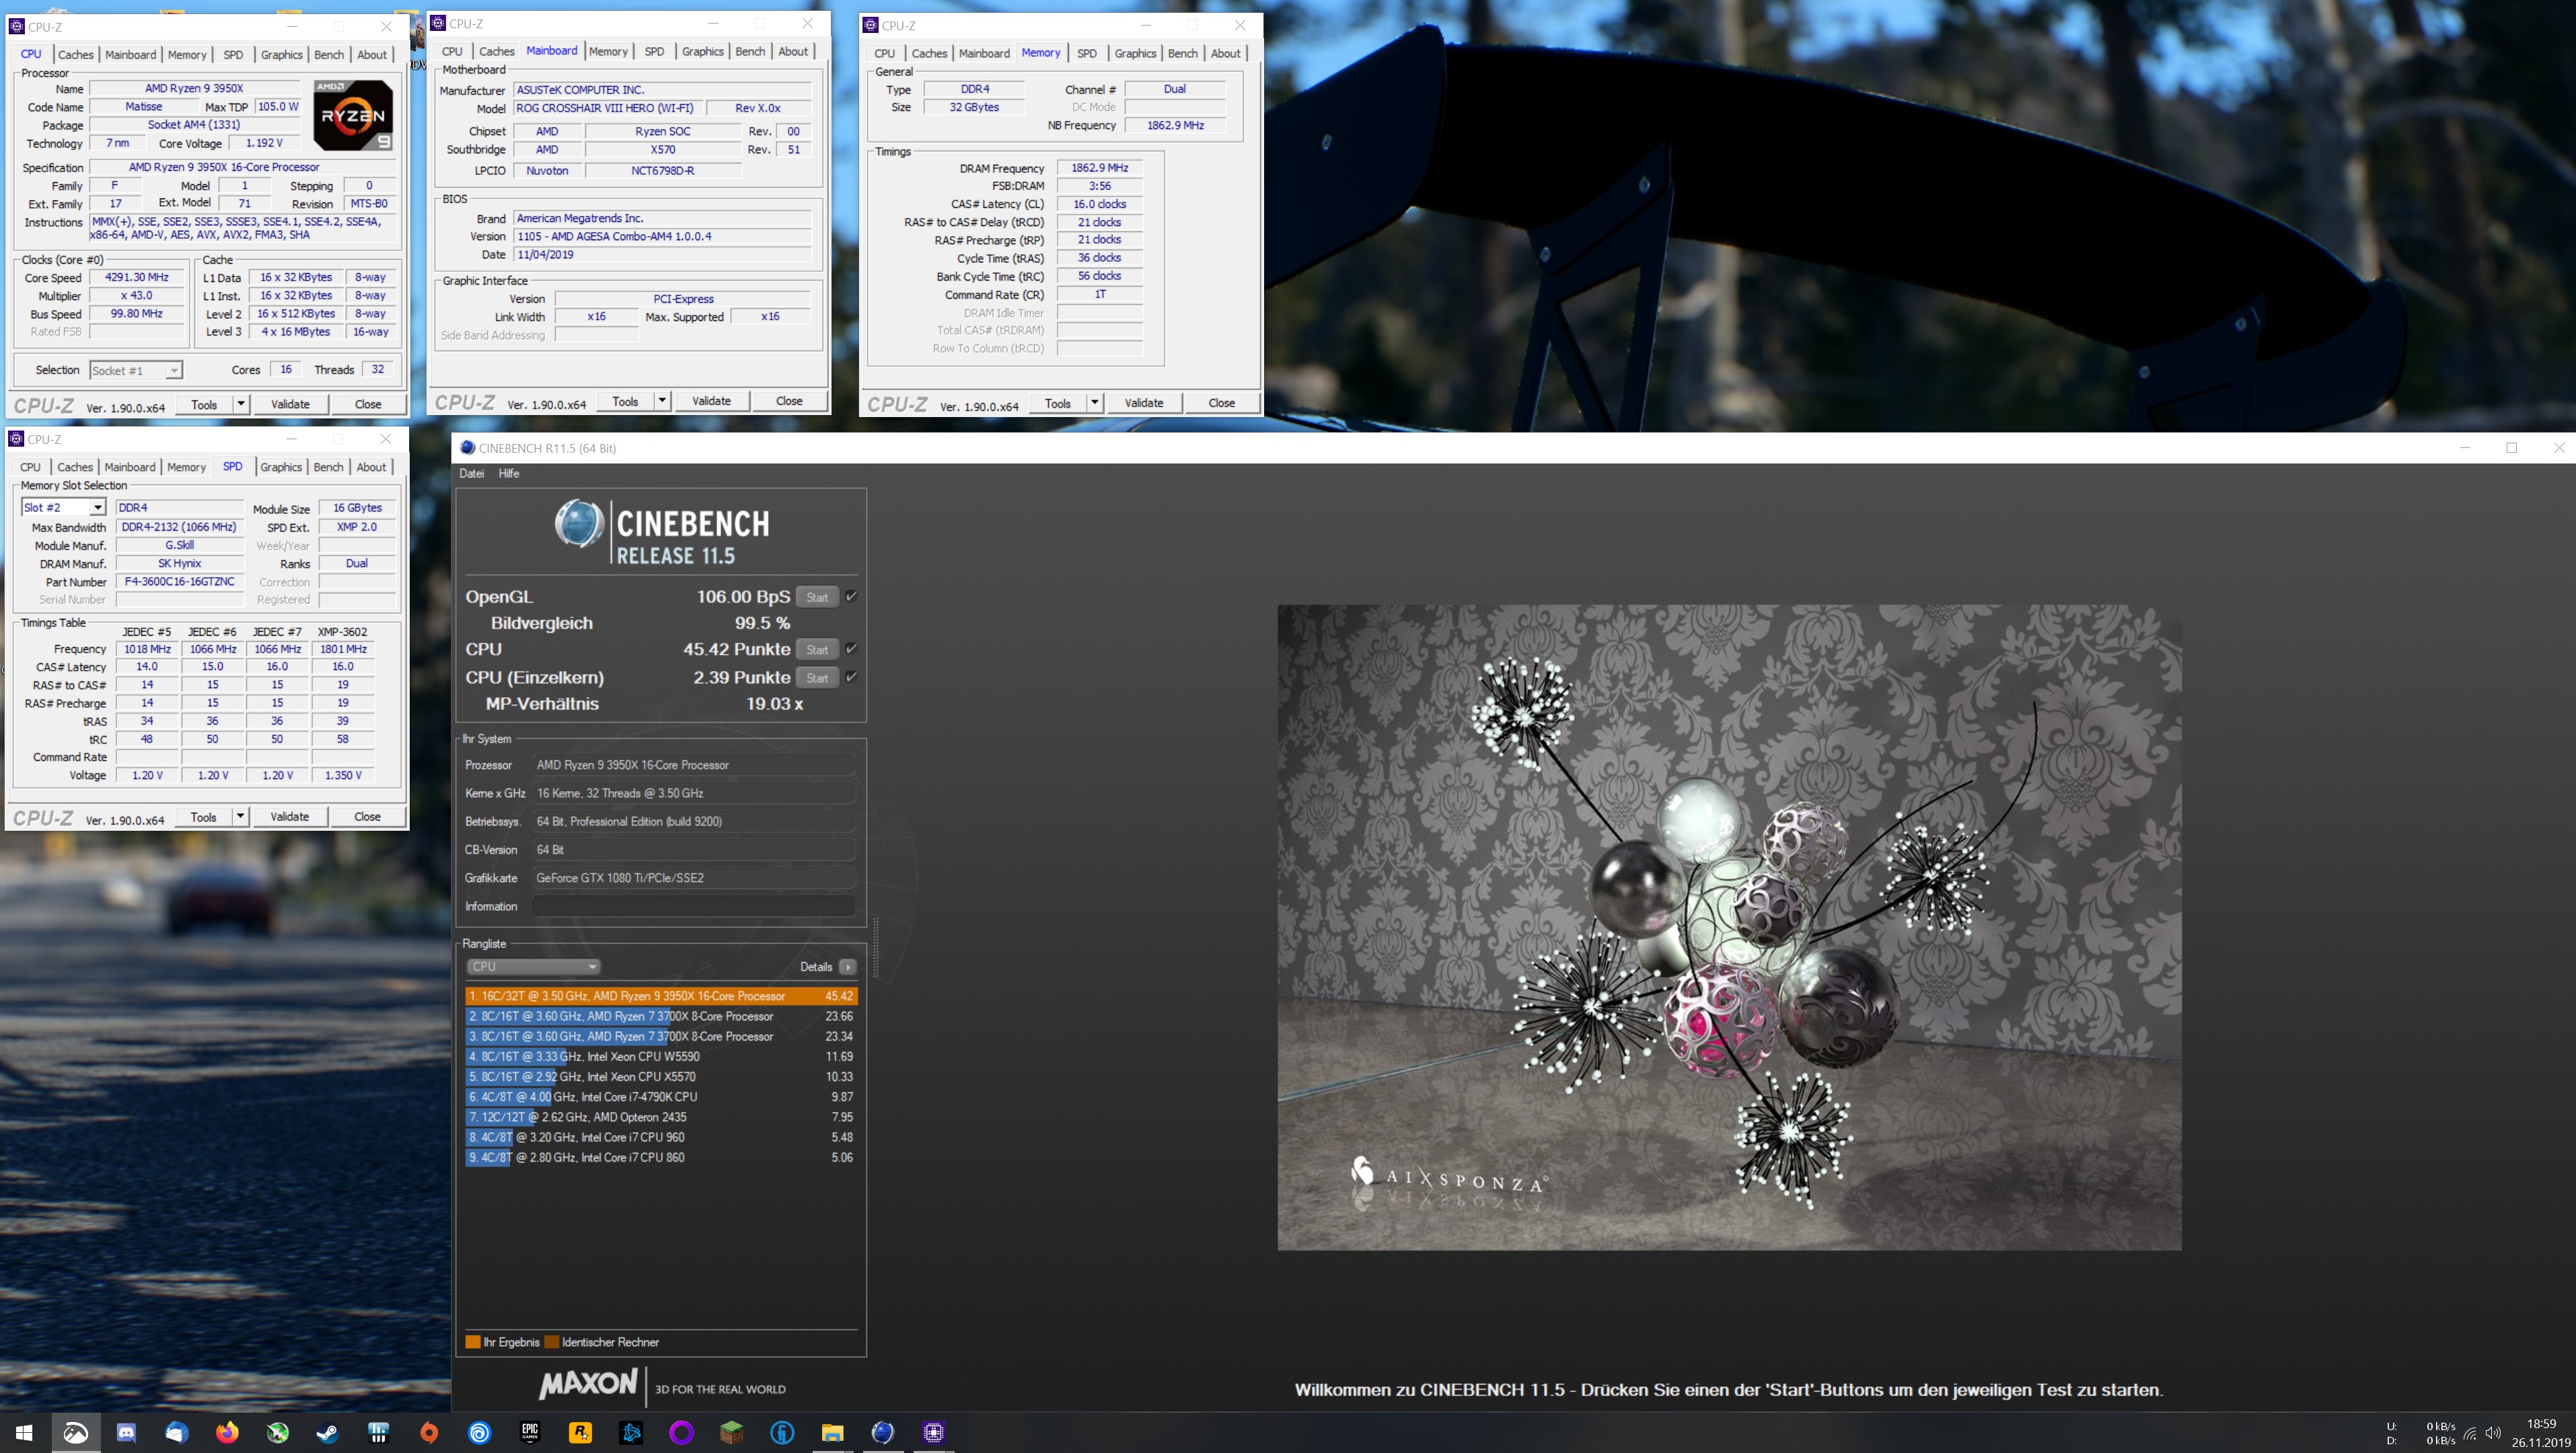Start the CPU benchmark
This screenshot has width=2576, height=1453.
[x=817, y=650]
